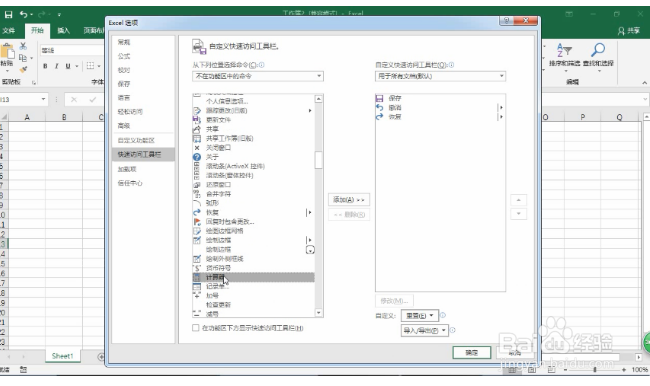Click the command list scrollbar thumb

[x=318, y=160]
